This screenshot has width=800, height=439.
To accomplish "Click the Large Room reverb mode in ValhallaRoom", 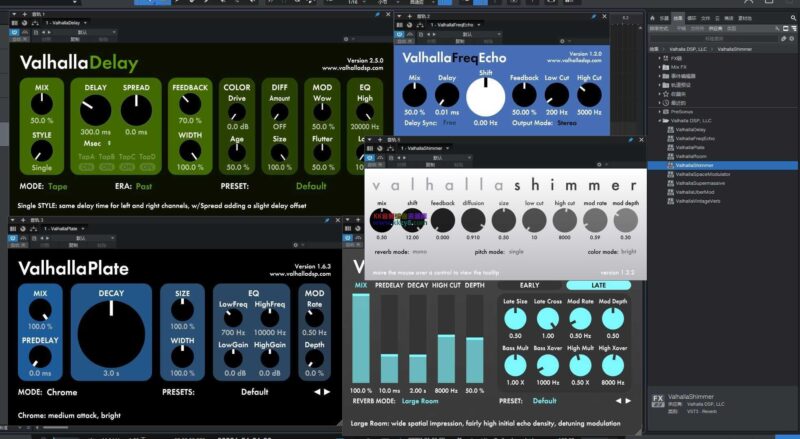I will coord(420,401).
